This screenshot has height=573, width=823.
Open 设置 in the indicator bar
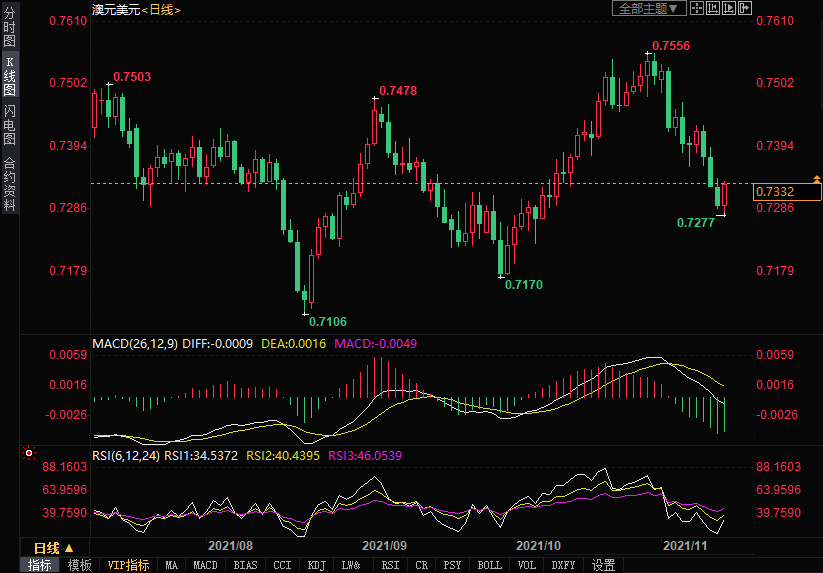(x=603, y=565)
